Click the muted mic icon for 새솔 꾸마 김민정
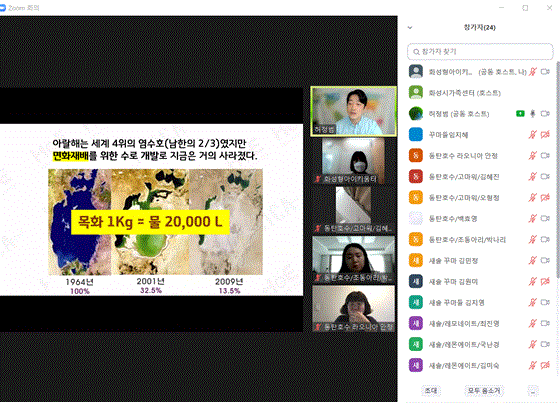Viewport: 560px width, 403px height. pyautogui.click(x=532, y=260)
